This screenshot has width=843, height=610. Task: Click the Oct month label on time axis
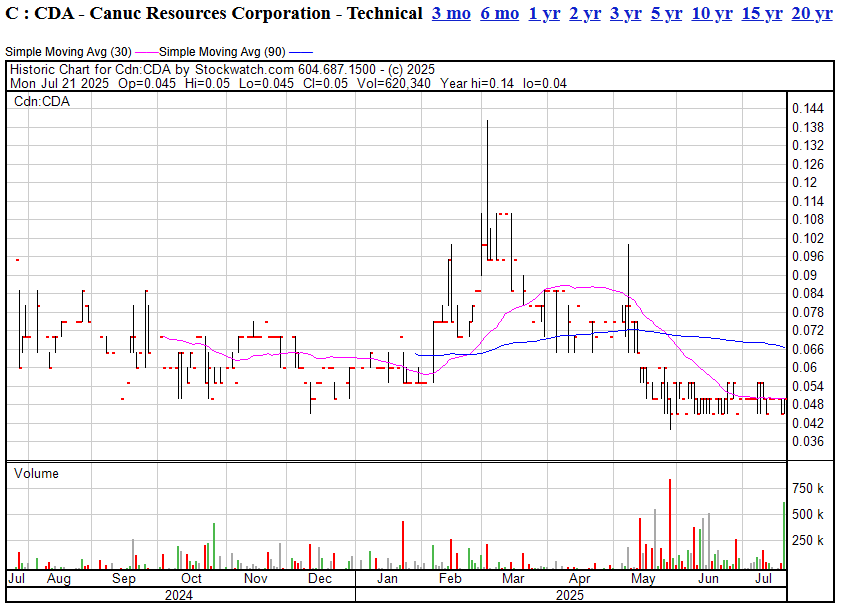pos(191,579)
